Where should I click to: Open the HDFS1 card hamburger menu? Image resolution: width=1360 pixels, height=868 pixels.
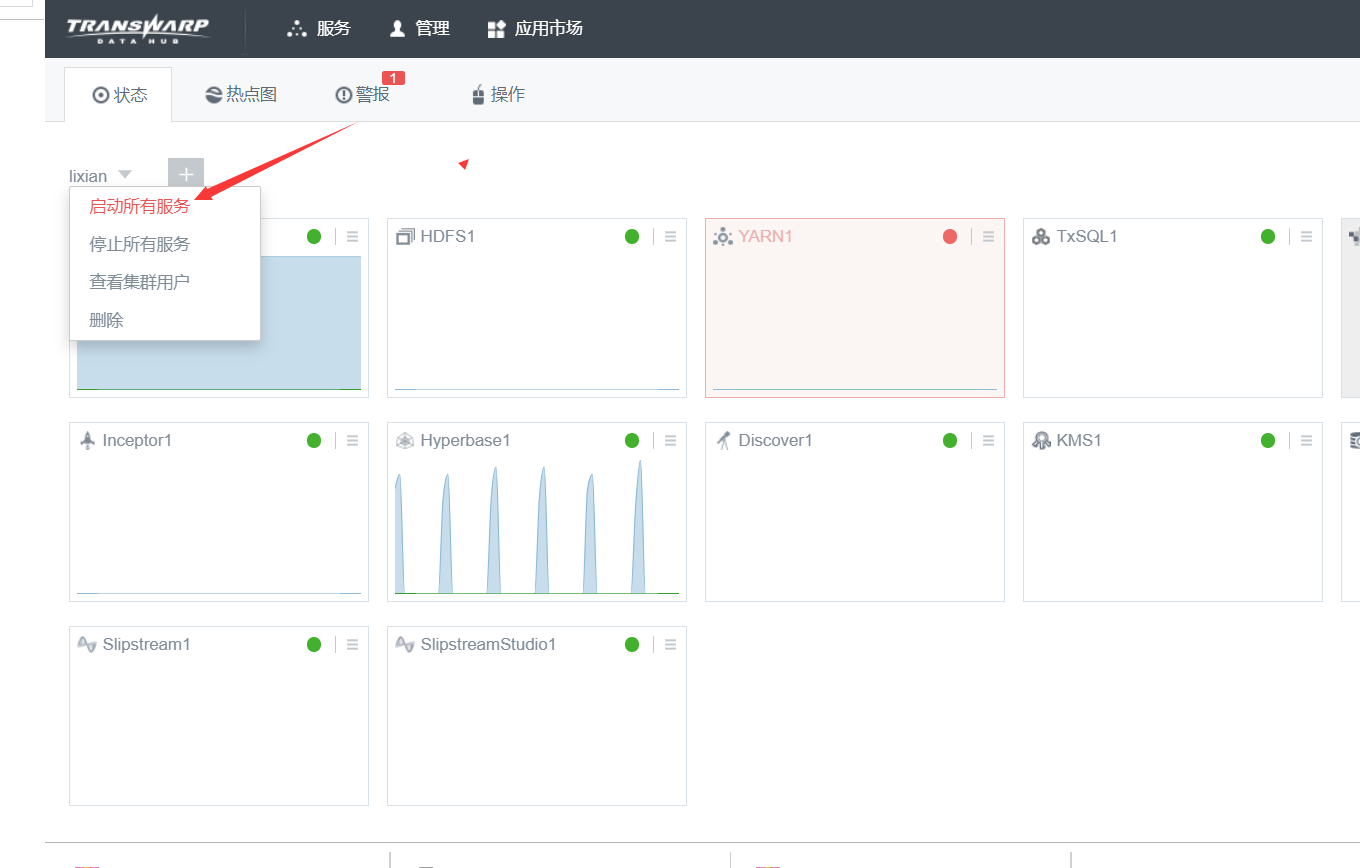coord(671,237)
